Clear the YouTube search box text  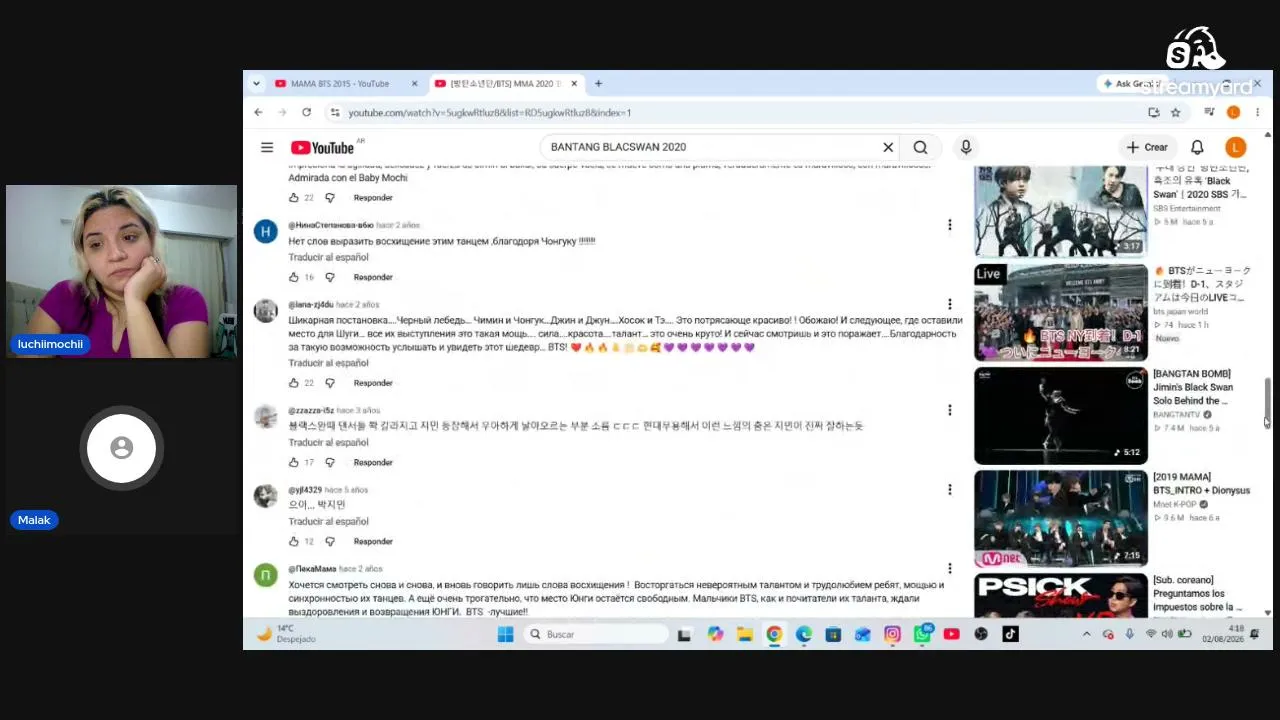pyautogui.click(x=888, y=147)
